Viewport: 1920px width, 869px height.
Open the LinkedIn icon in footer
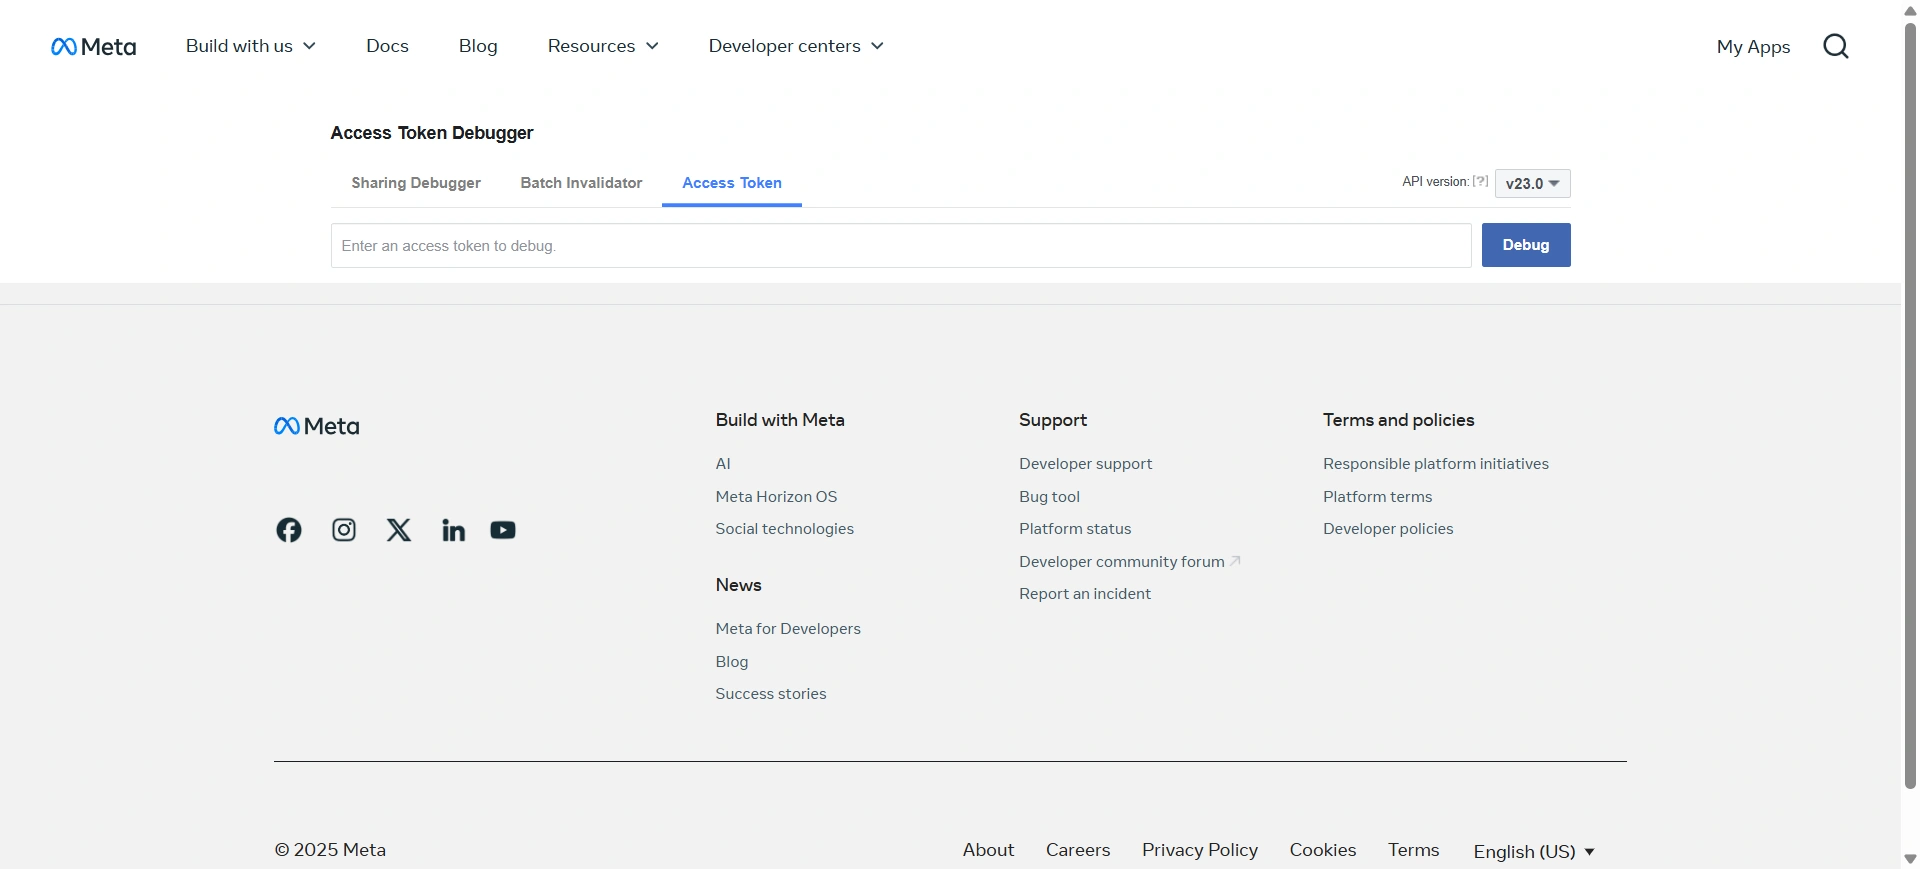pyautogui.click(x=453, y=530)
